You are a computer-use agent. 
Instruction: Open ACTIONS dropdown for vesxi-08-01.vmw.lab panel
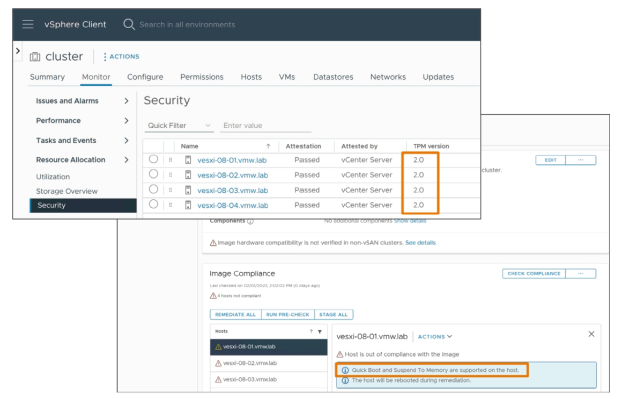click(435, 336)
